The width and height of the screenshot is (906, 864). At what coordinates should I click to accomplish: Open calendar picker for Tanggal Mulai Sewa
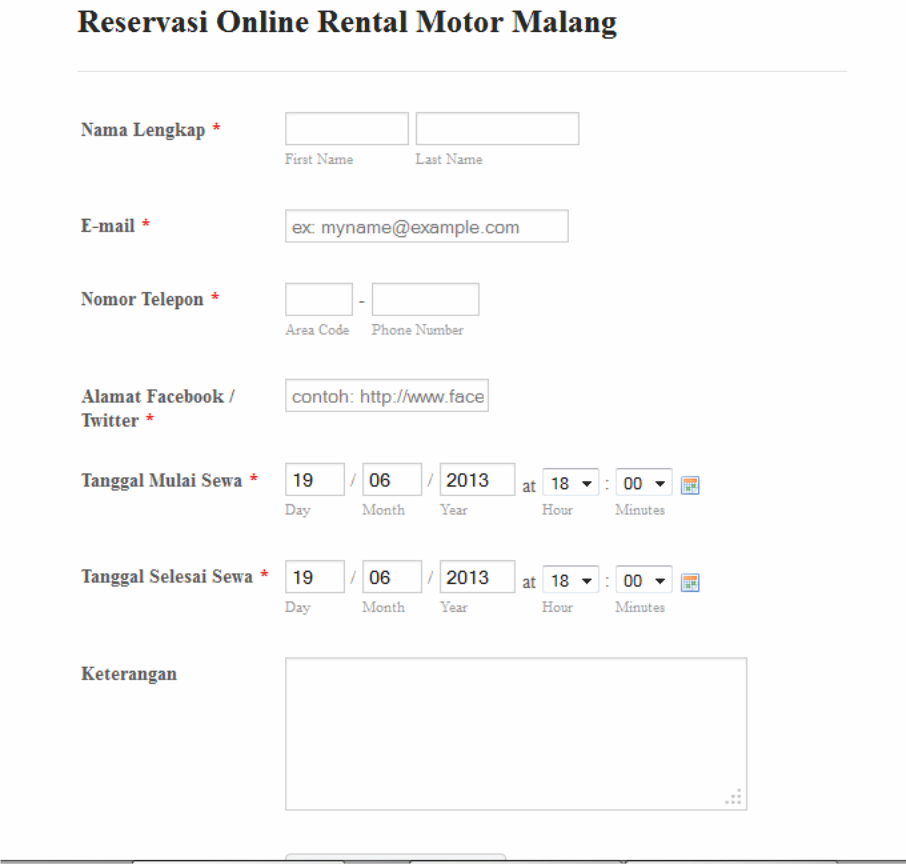[x=690, y=485]
